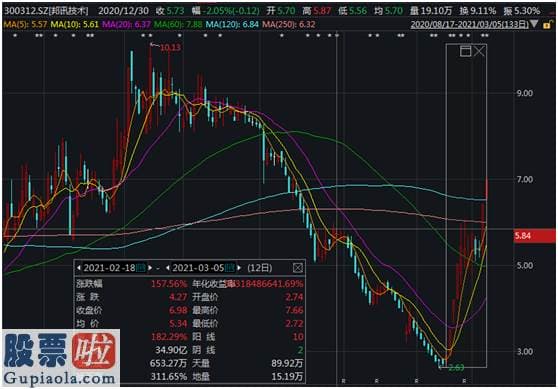558x389 pixels.
Task: Click the 2.69 low price marker
Action: click(x=456, y=368)
